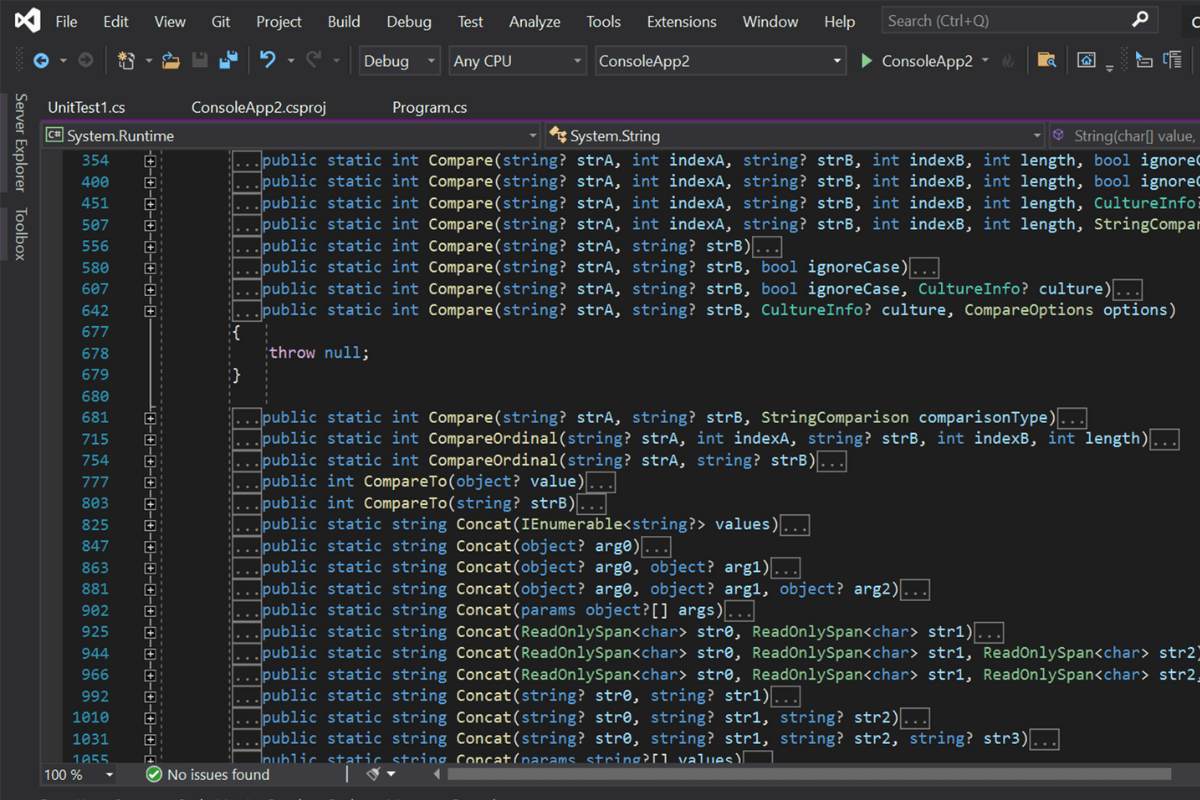Open the toolbar overflow options arrow
The height and width of the screenshot is (800, 1200).
tap(1109, 67)
